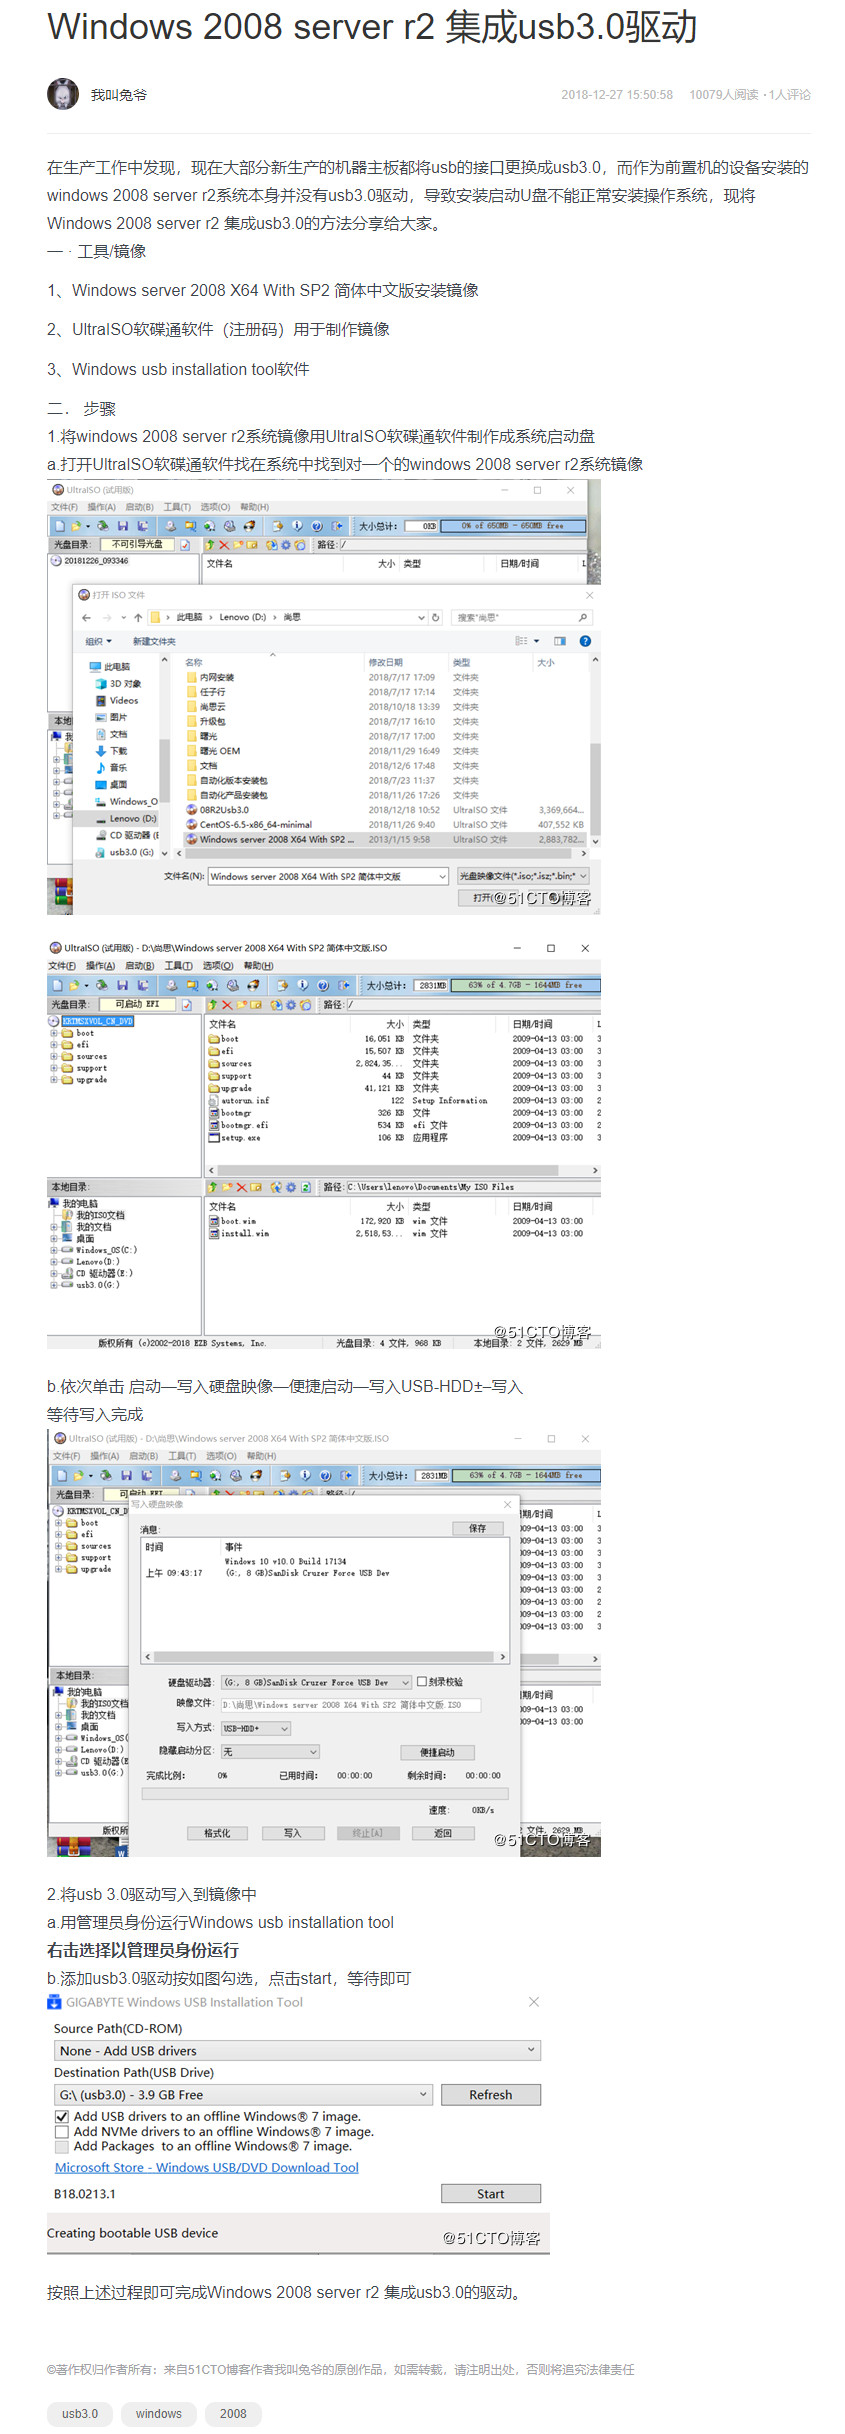Click the write progress bar under 完成比例
This screenshot has height=2434, width=845.
[x=325, y=1794]
